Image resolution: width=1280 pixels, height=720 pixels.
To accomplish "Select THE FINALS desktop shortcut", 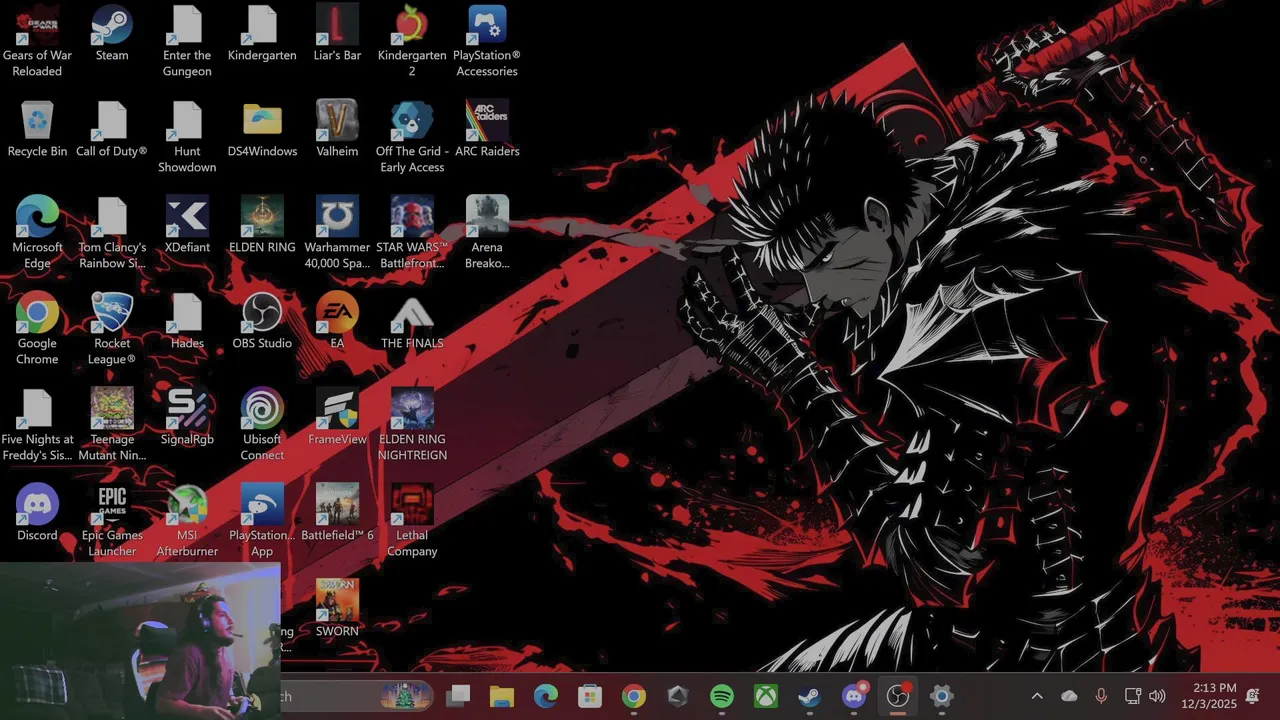I will point(412,322).
